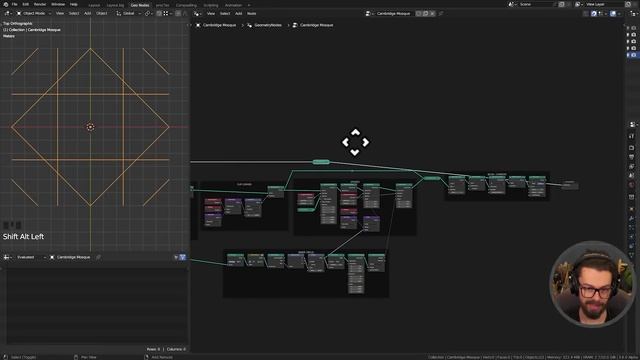Toggle snapping in the 3D viewport
Screen dimensions: 640x360
pos(159,13)
